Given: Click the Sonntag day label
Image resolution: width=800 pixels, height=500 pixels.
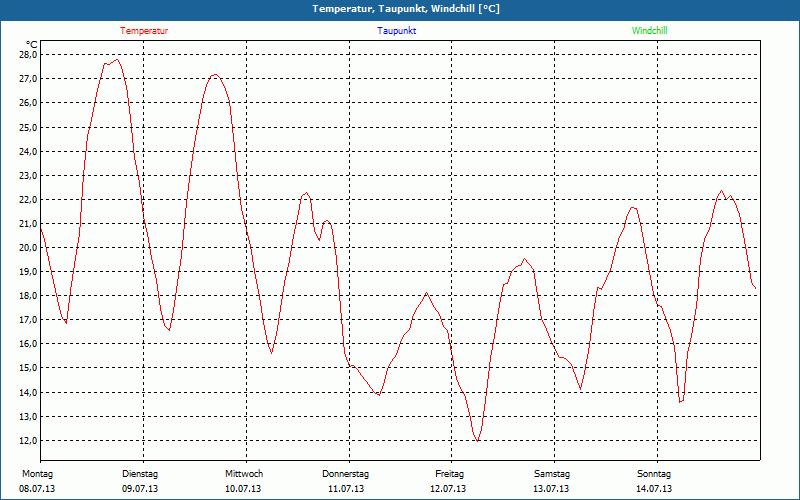Looking at the screenshot, I should [x=654, y=474].
